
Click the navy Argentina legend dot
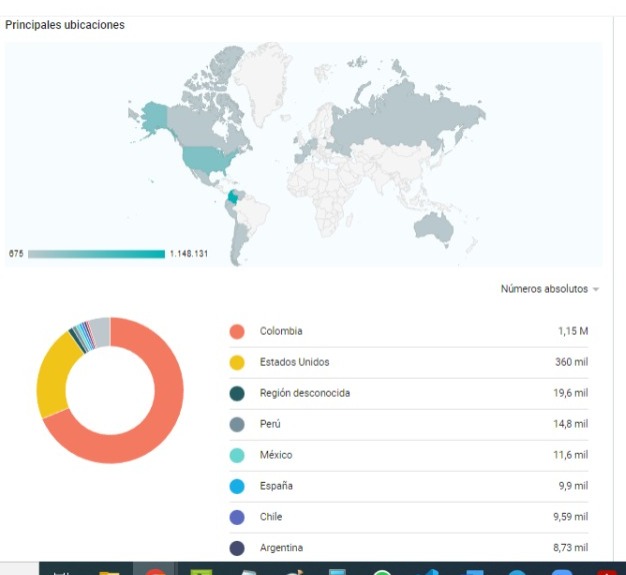237,548
